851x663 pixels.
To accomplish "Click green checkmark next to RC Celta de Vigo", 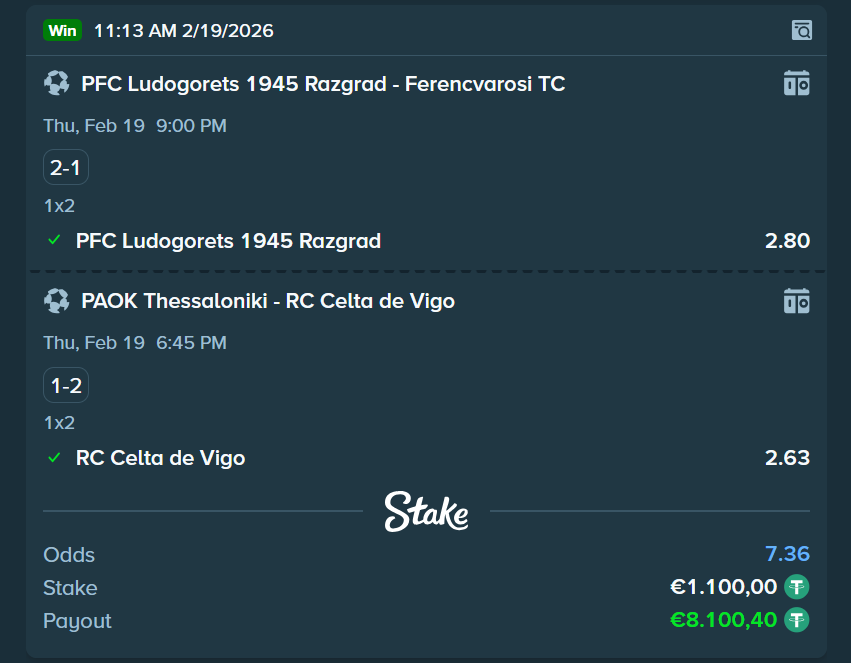I will (x=55, y=458).
